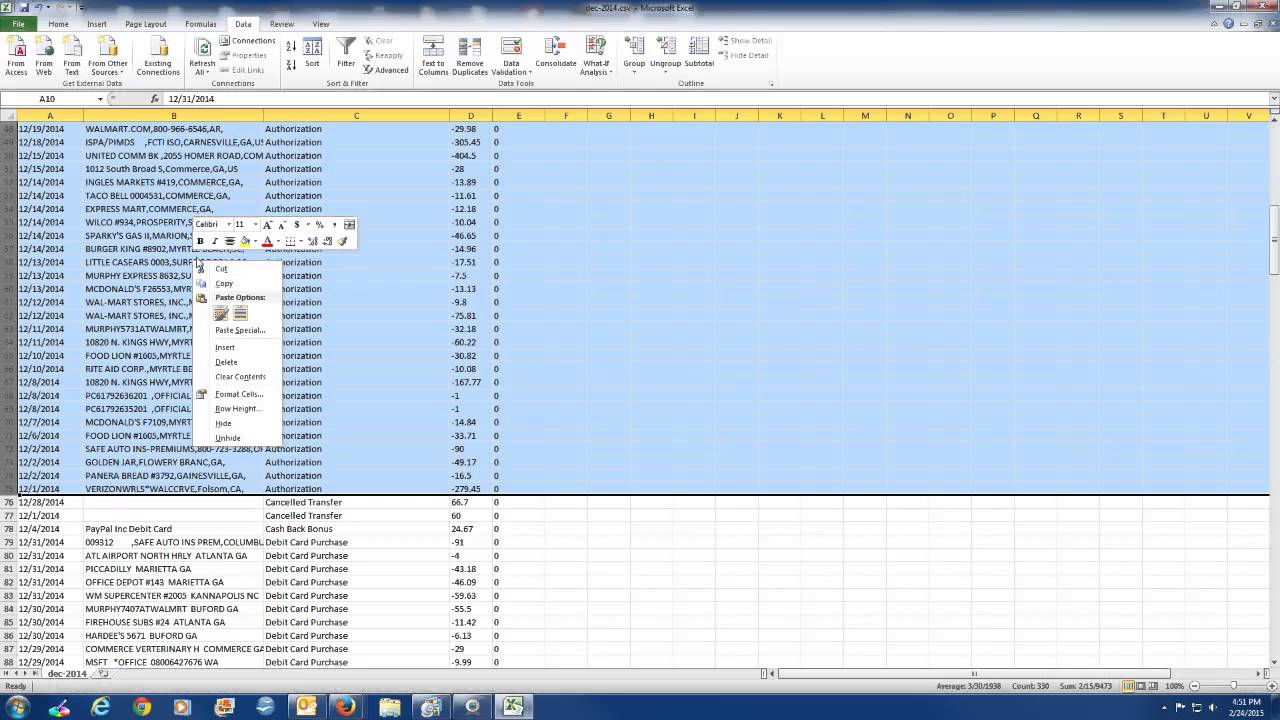Viewport: 1280px width, 720px height.
Task: Select column D header
Action: [x=470, y=116]
